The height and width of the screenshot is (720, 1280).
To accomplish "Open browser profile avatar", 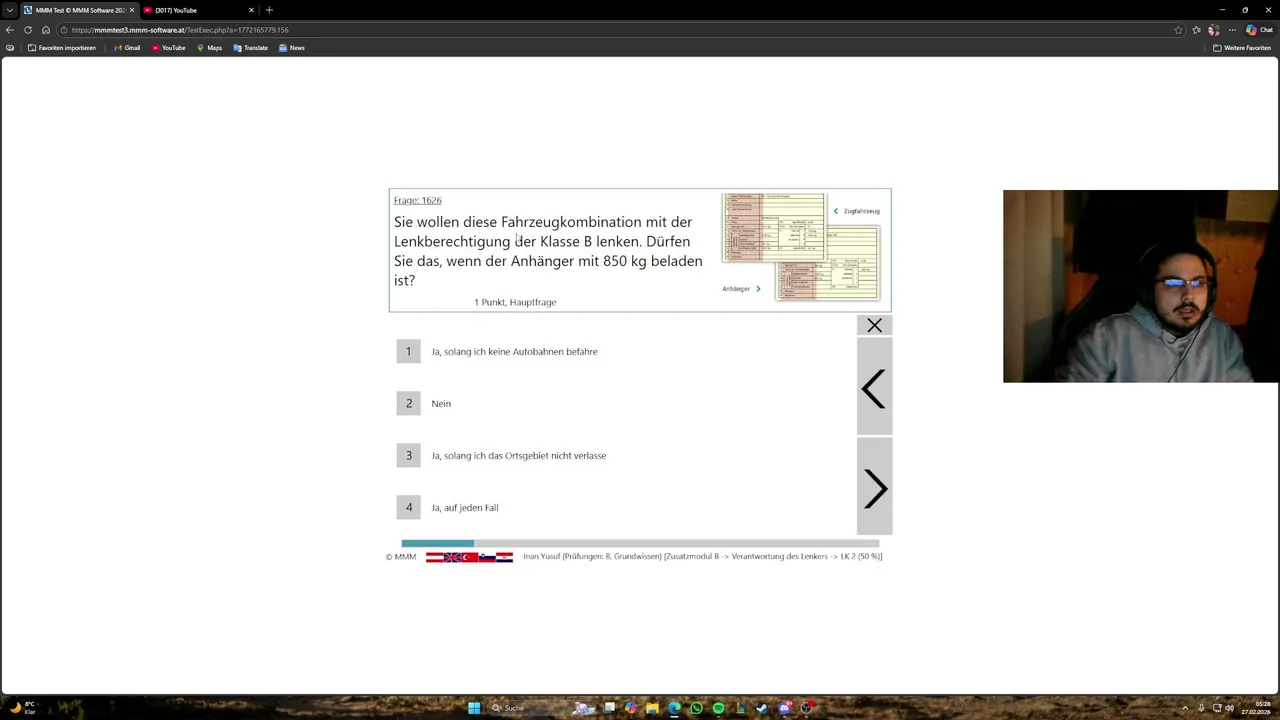I will [1214, 30].
